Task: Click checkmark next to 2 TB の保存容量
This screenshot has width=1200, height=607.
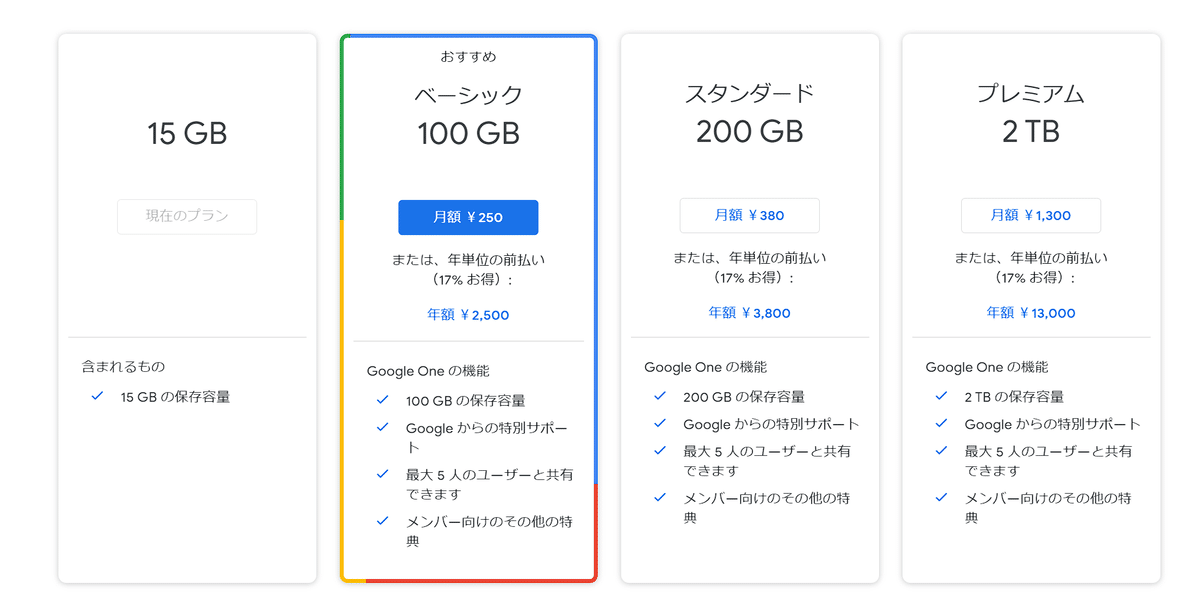Action: pyautogui.click(x=941, y=396)
